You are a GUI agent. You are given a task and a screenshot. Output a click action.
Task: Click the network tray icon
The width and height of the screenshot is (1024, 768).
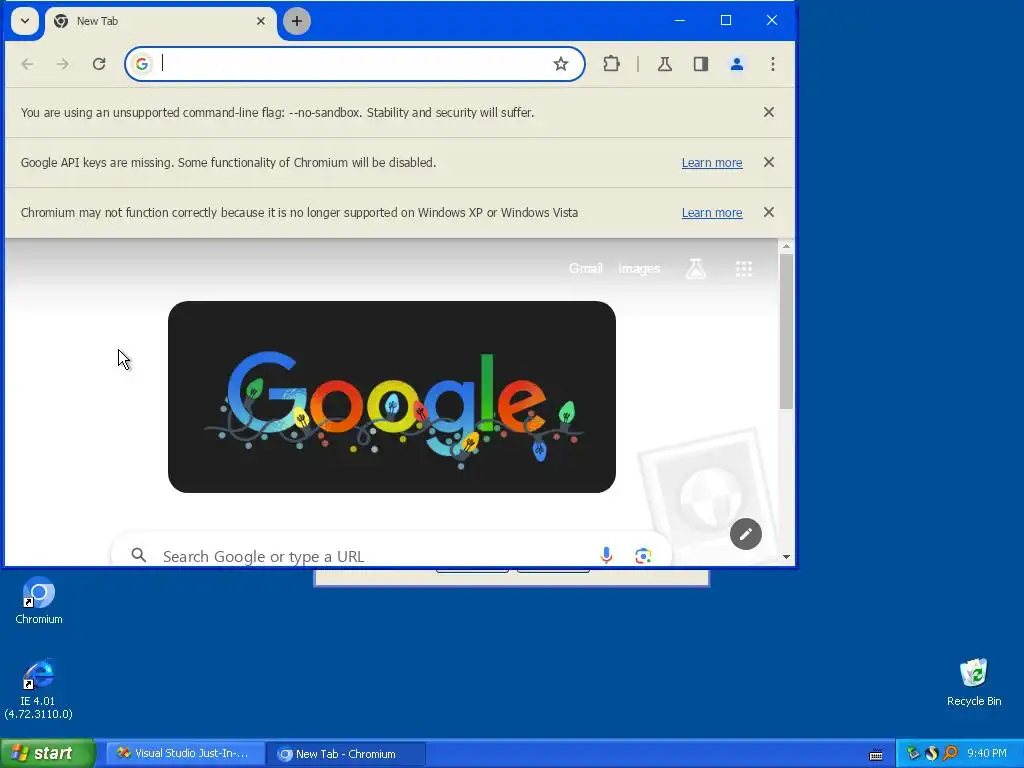pos(912,754)
